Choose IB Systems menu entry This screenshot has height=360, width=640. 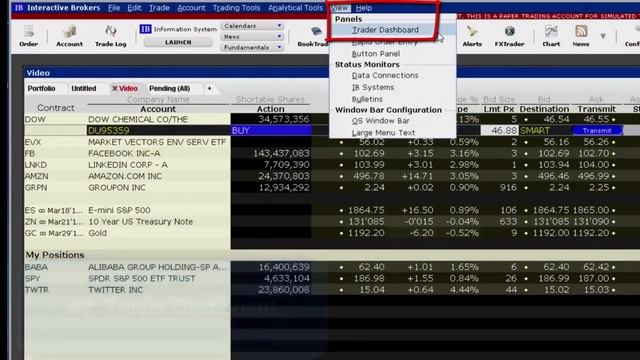[373, 87]
